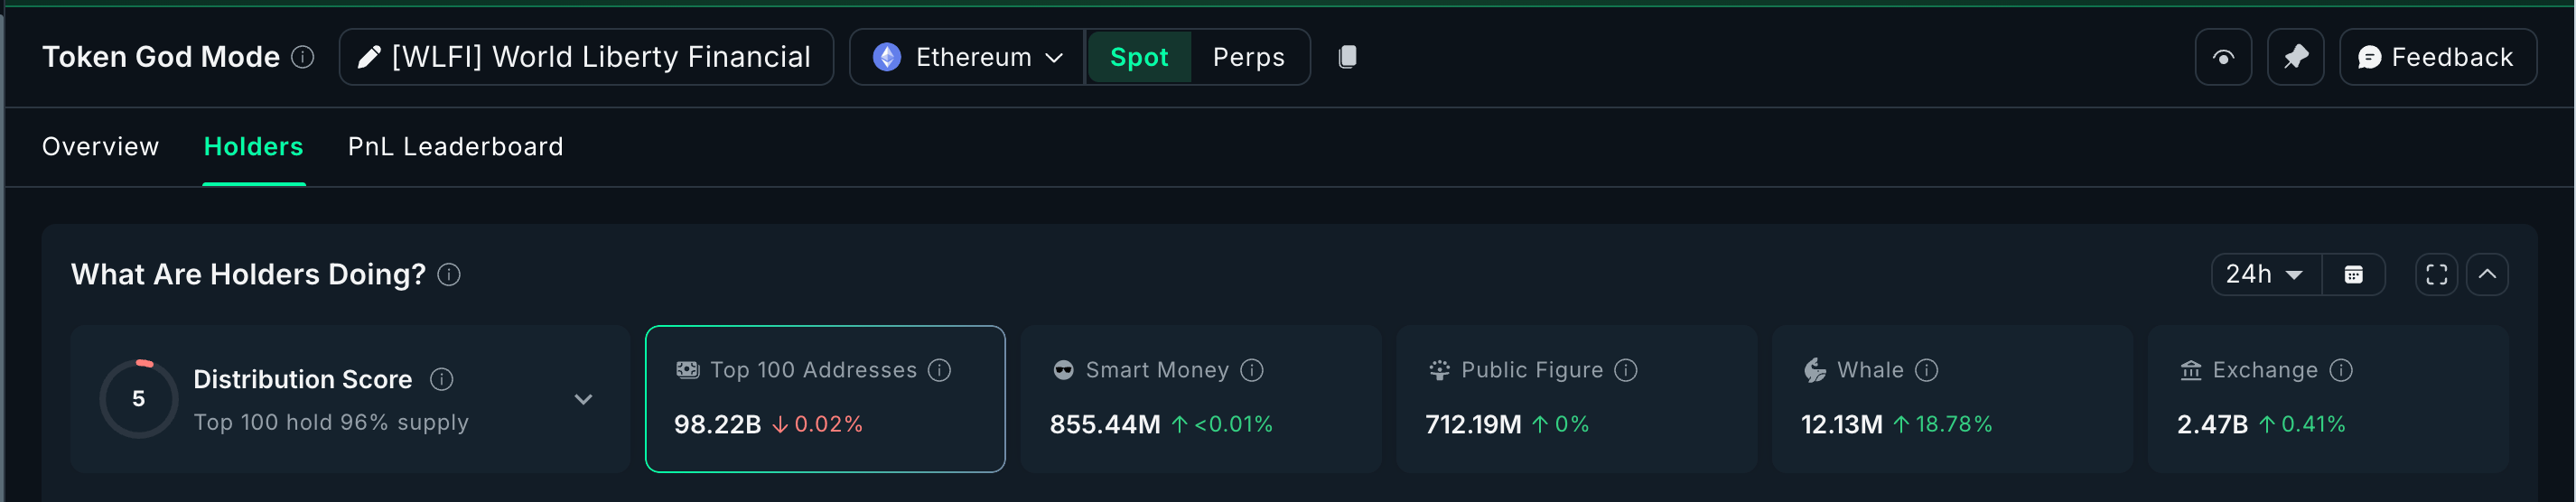This screenshot has width=2576, height=502.
Task: Click the Feedback button
Action: point(2437,57)
